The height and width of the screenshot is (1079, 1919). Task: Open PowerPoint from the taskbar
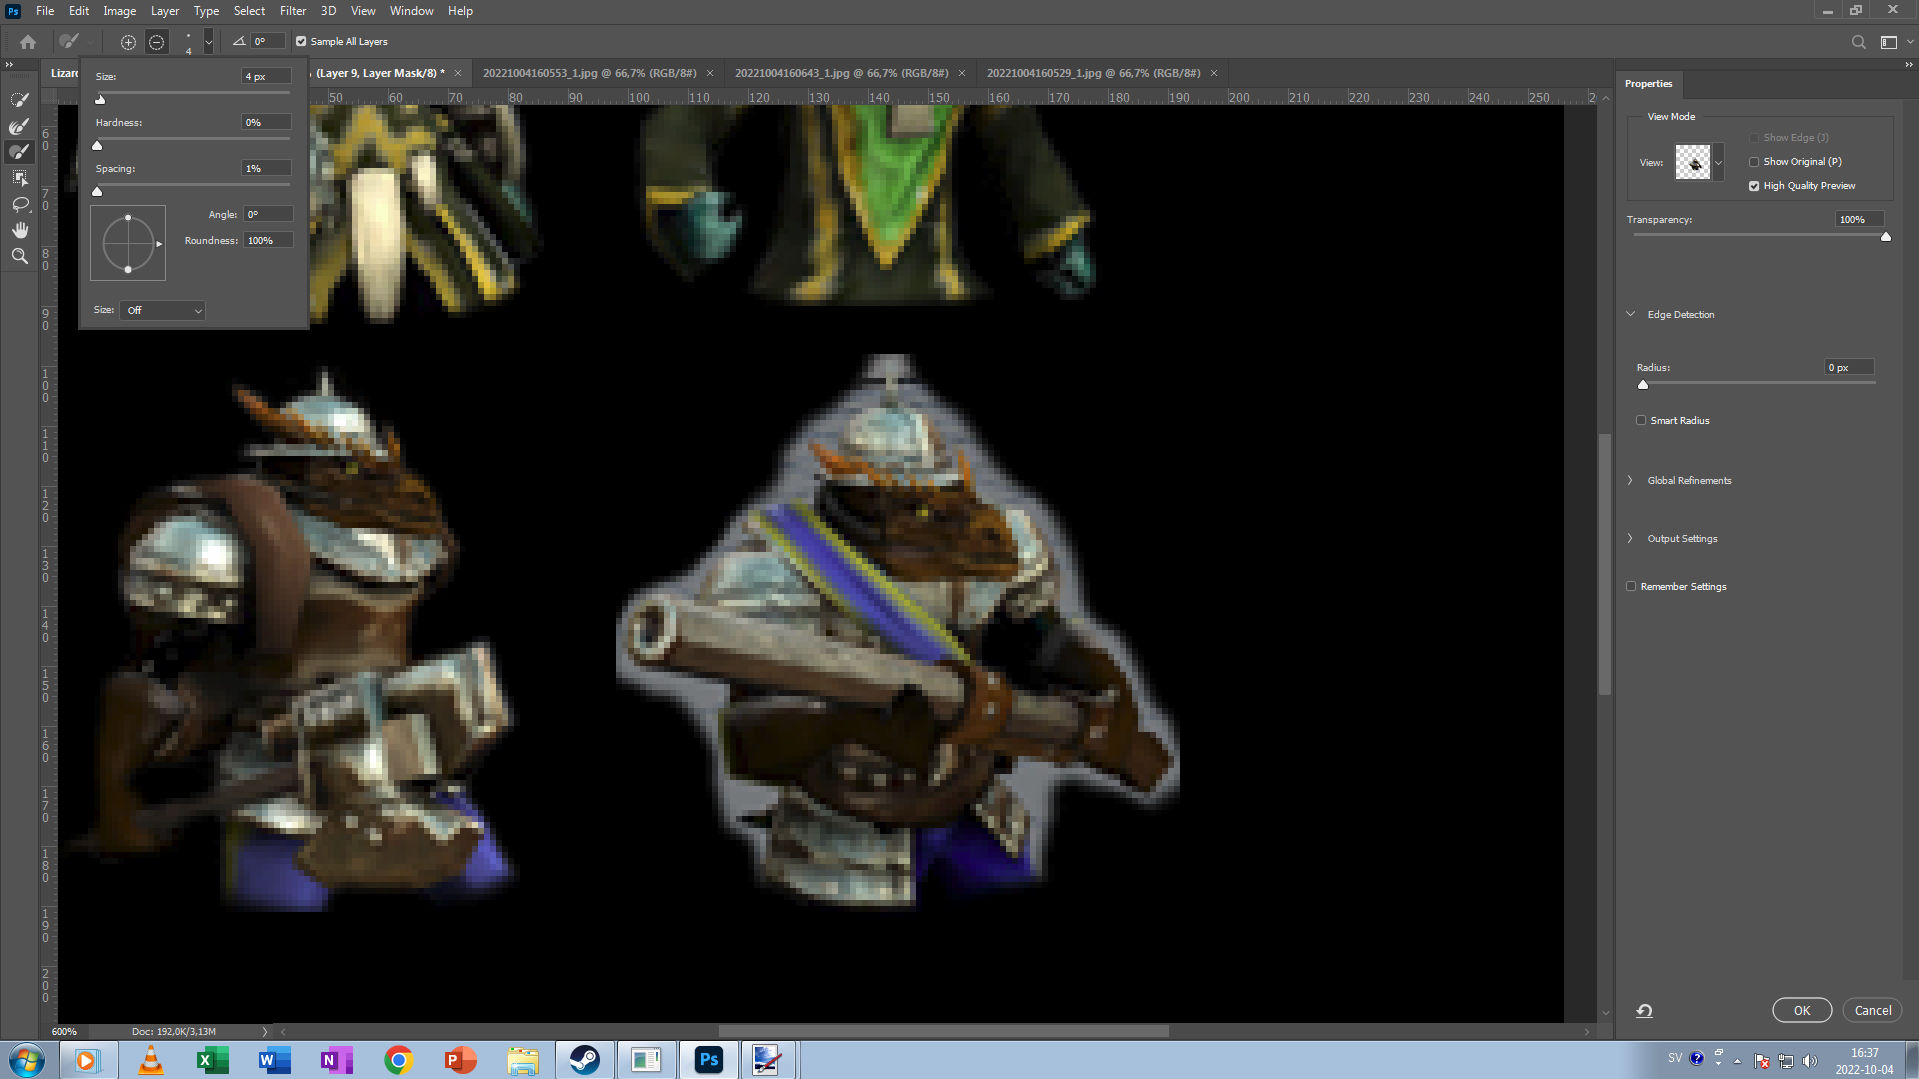pos(460,1060)
